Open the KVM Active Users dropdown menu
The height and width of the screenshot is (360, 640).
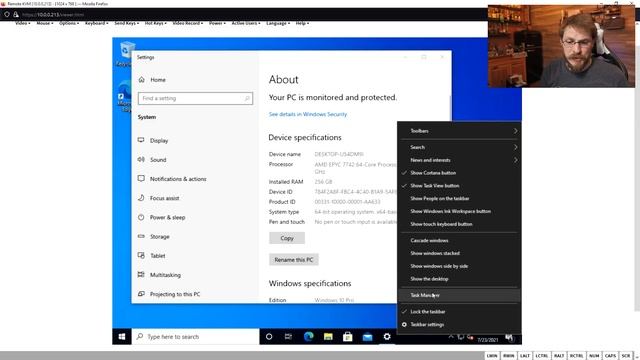tap(246, 23)
